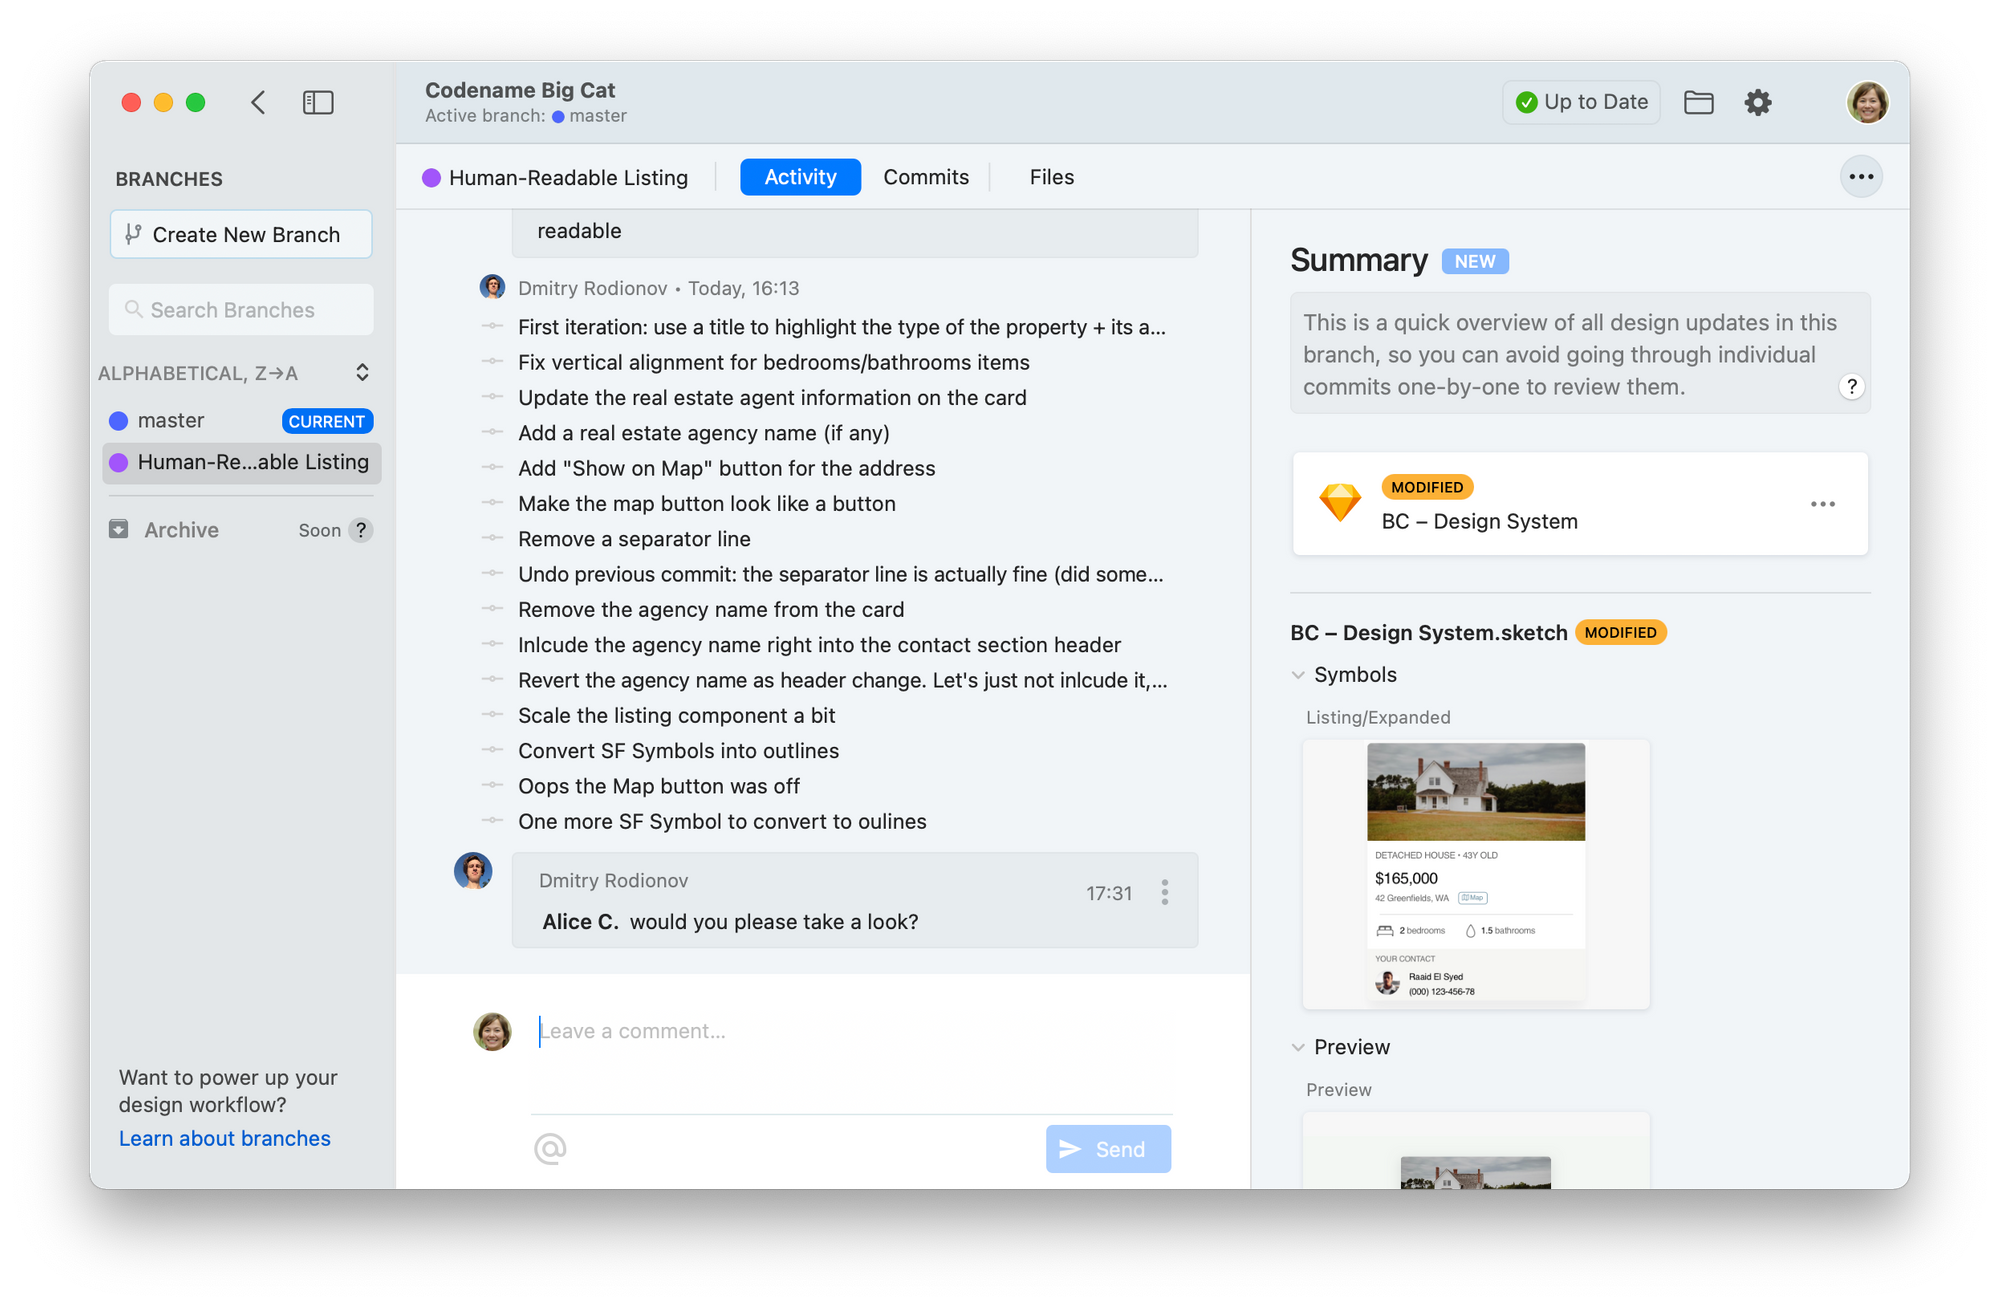Click the Alice C. mention in comment

point(580,922)
